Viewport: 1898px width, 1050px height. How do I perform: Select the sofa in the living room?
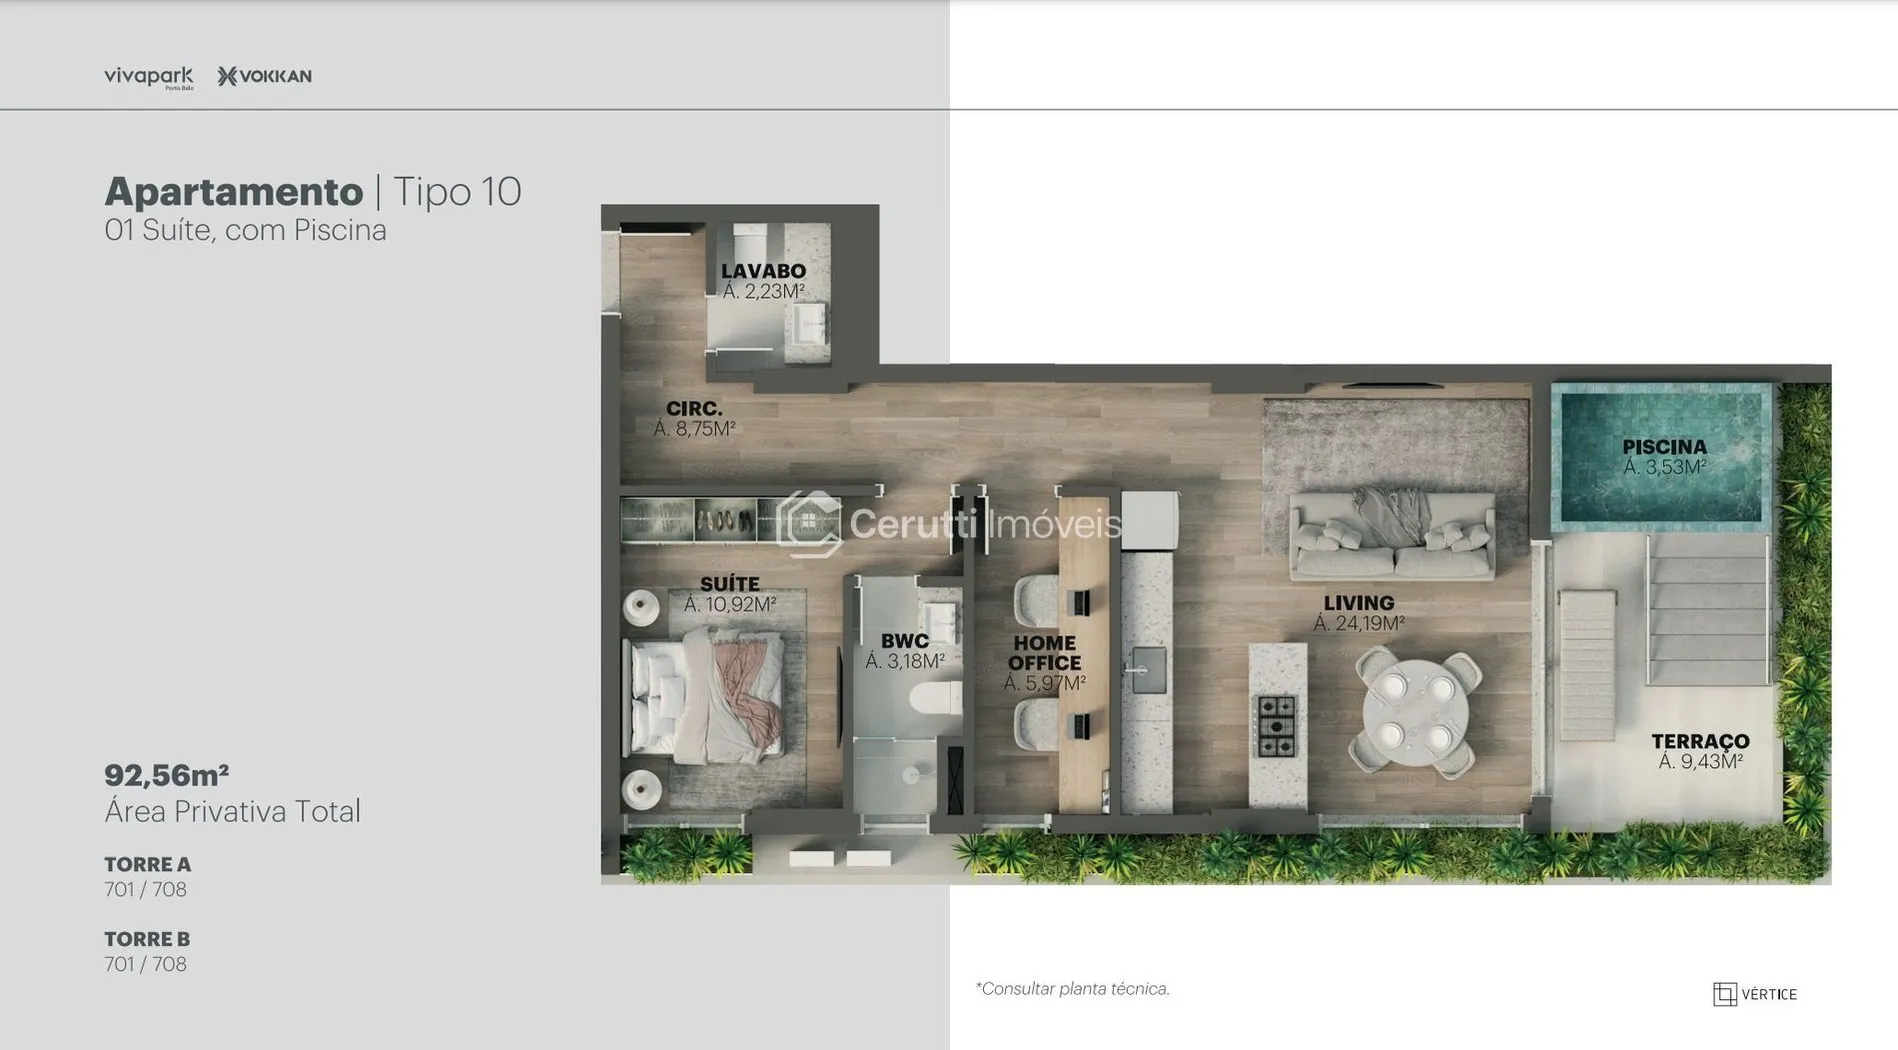[x=1393, y=536]
